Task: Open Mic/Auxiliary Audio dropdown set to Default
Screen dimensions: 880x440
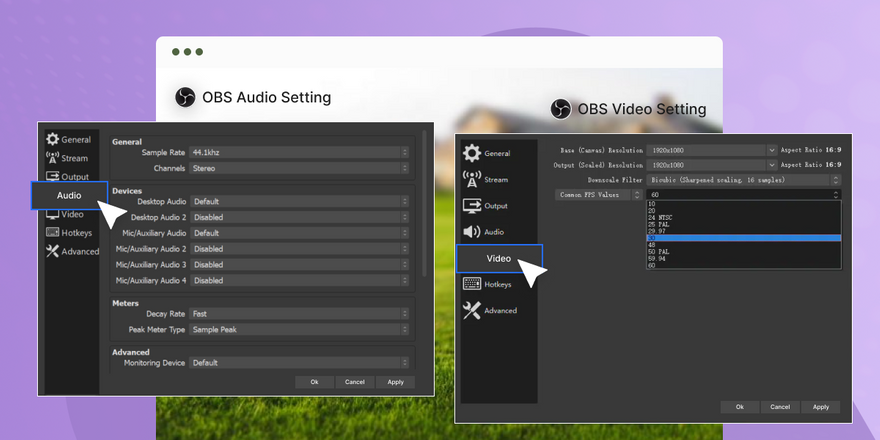Action: (x=300, y=233)
